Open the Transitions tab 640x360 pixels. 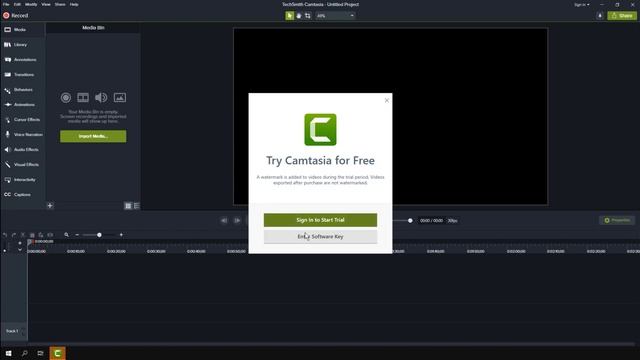22,75
